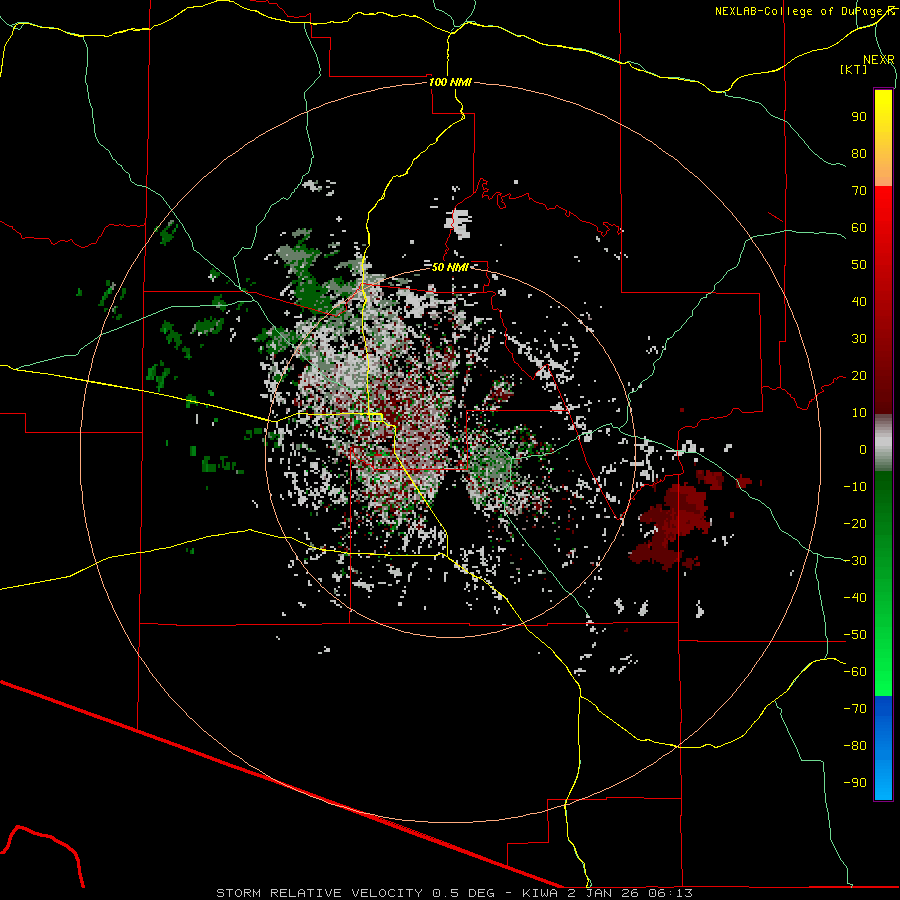Image resolution: width=900 pixels, height=900 pixels.
Task: Select the 30 value on velocity scale
Action: point(859,339)
